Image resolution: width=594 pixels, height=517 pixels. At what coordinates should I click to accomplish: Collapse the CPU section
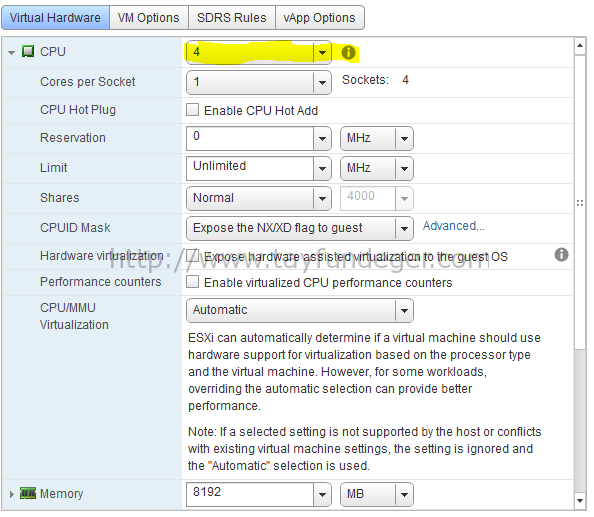pyautogui.click(x=11, y=52)
